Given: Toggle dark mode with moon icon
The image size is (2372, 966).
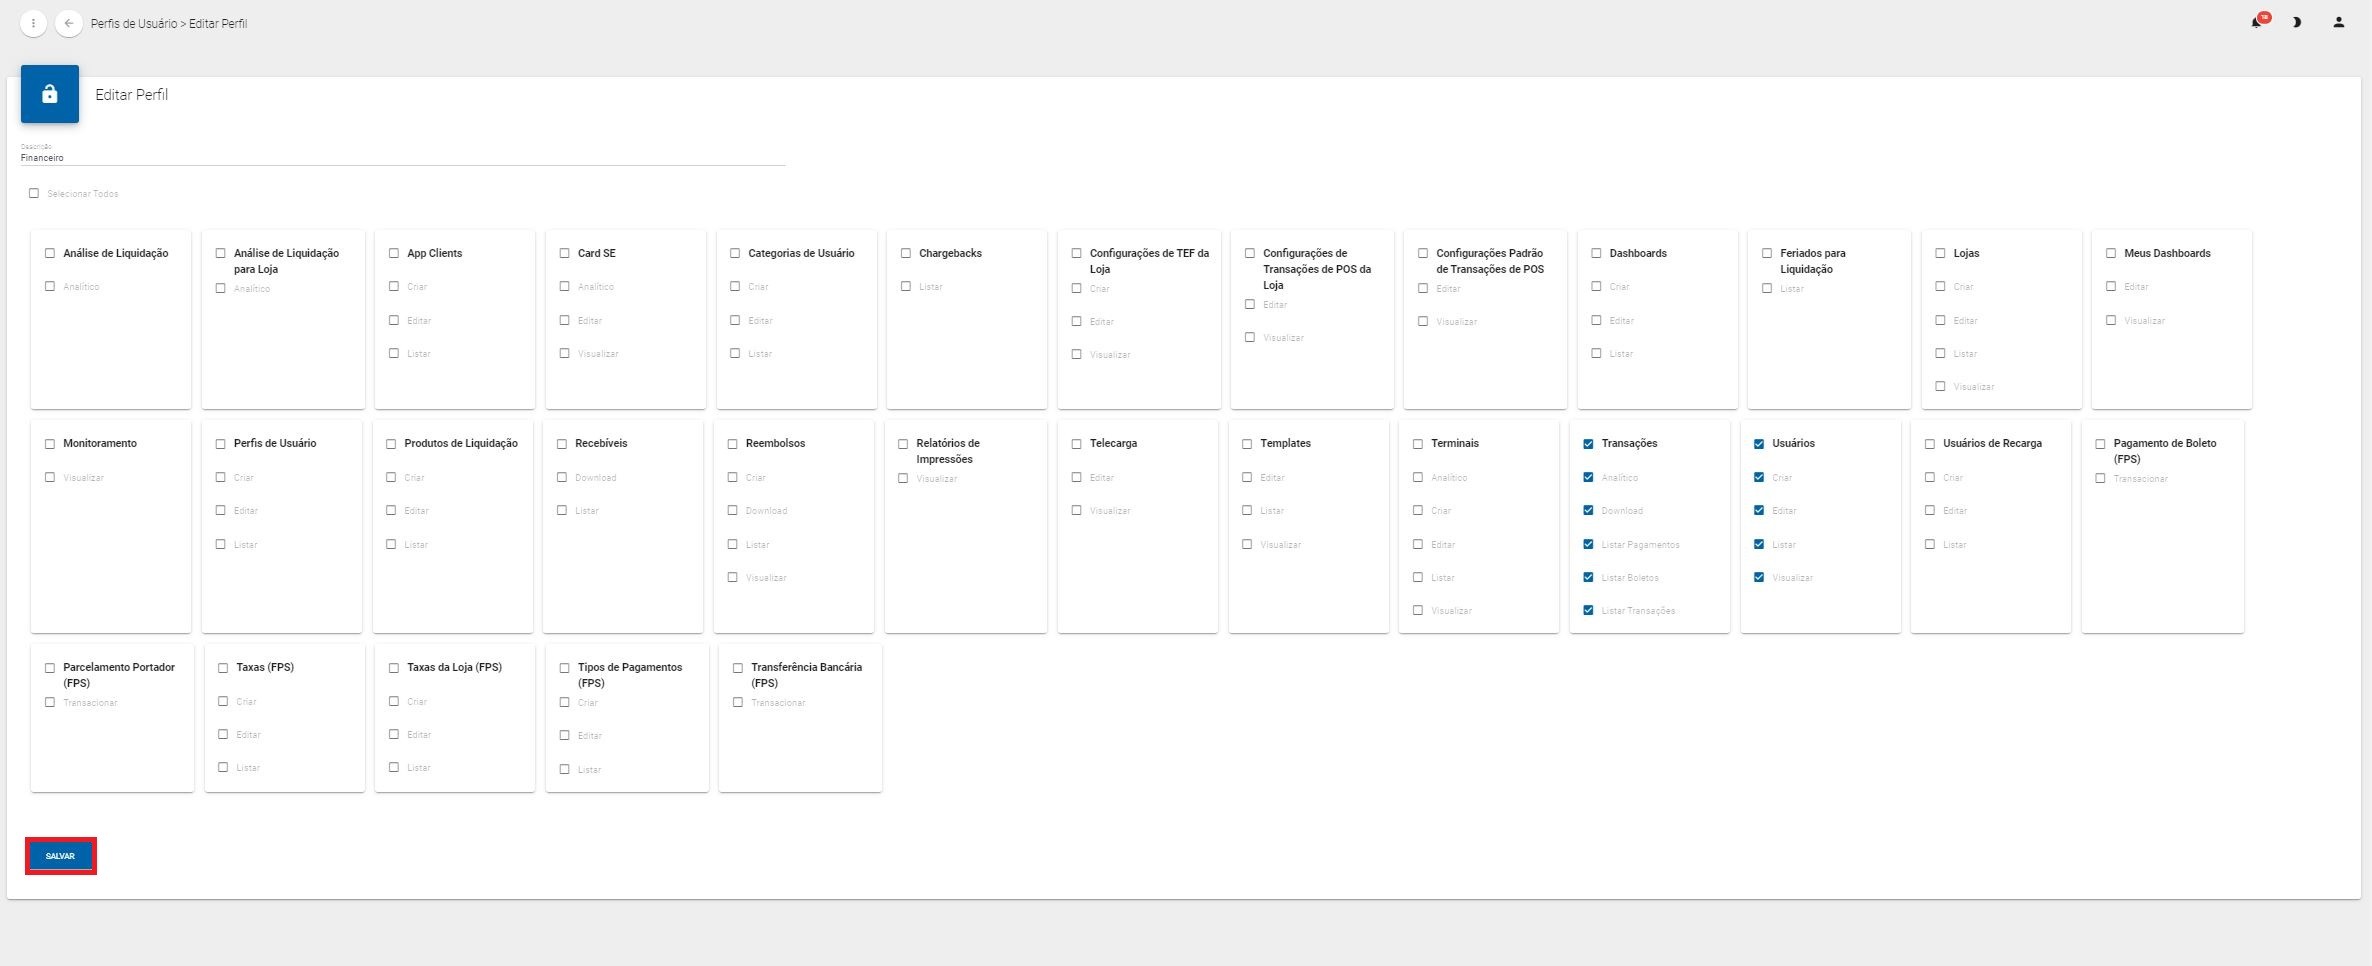Looking at the screenshot, I should [2297, 22].
